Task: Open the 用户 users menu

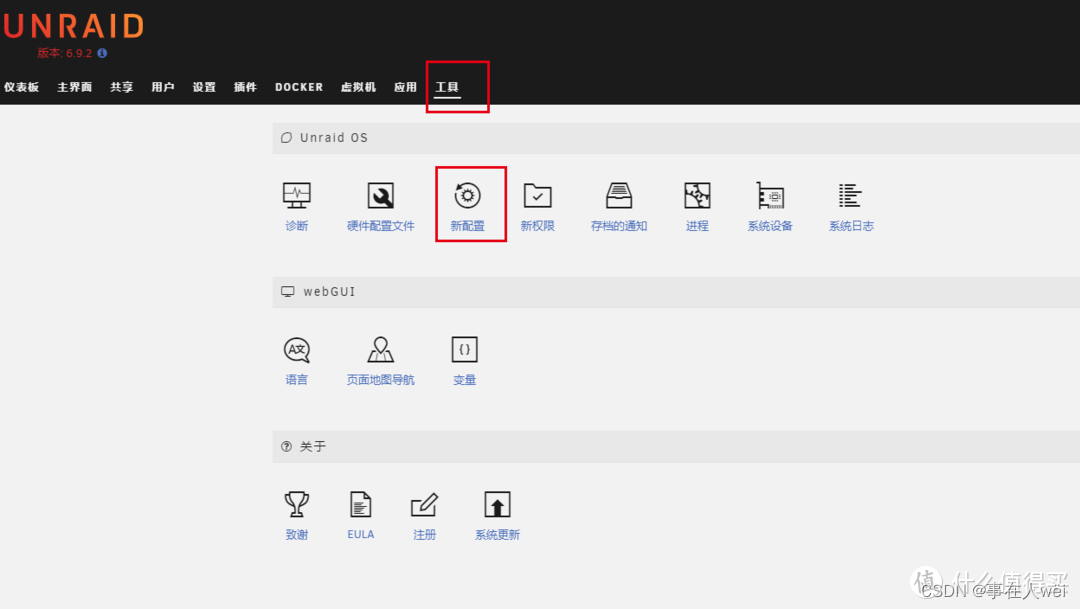Action: tap(163, 87)
